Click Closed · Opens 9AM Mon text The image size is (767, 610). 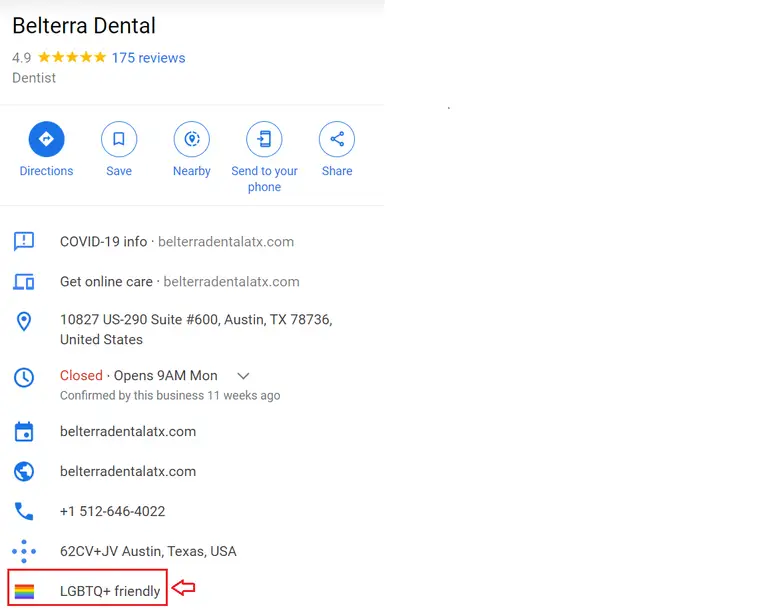coord(138,375)
